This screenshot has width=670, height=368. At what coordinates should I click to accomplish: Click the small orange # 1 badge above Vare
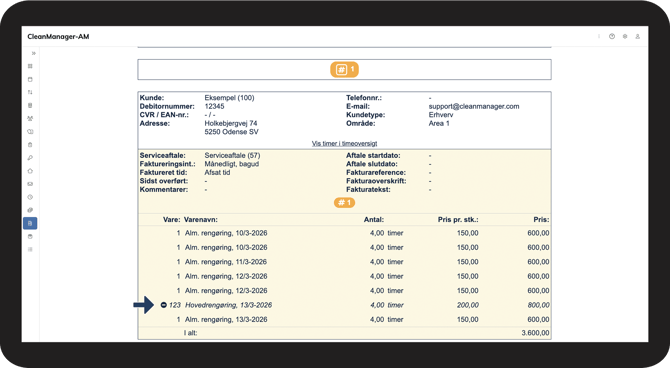(x=344, y=203)
